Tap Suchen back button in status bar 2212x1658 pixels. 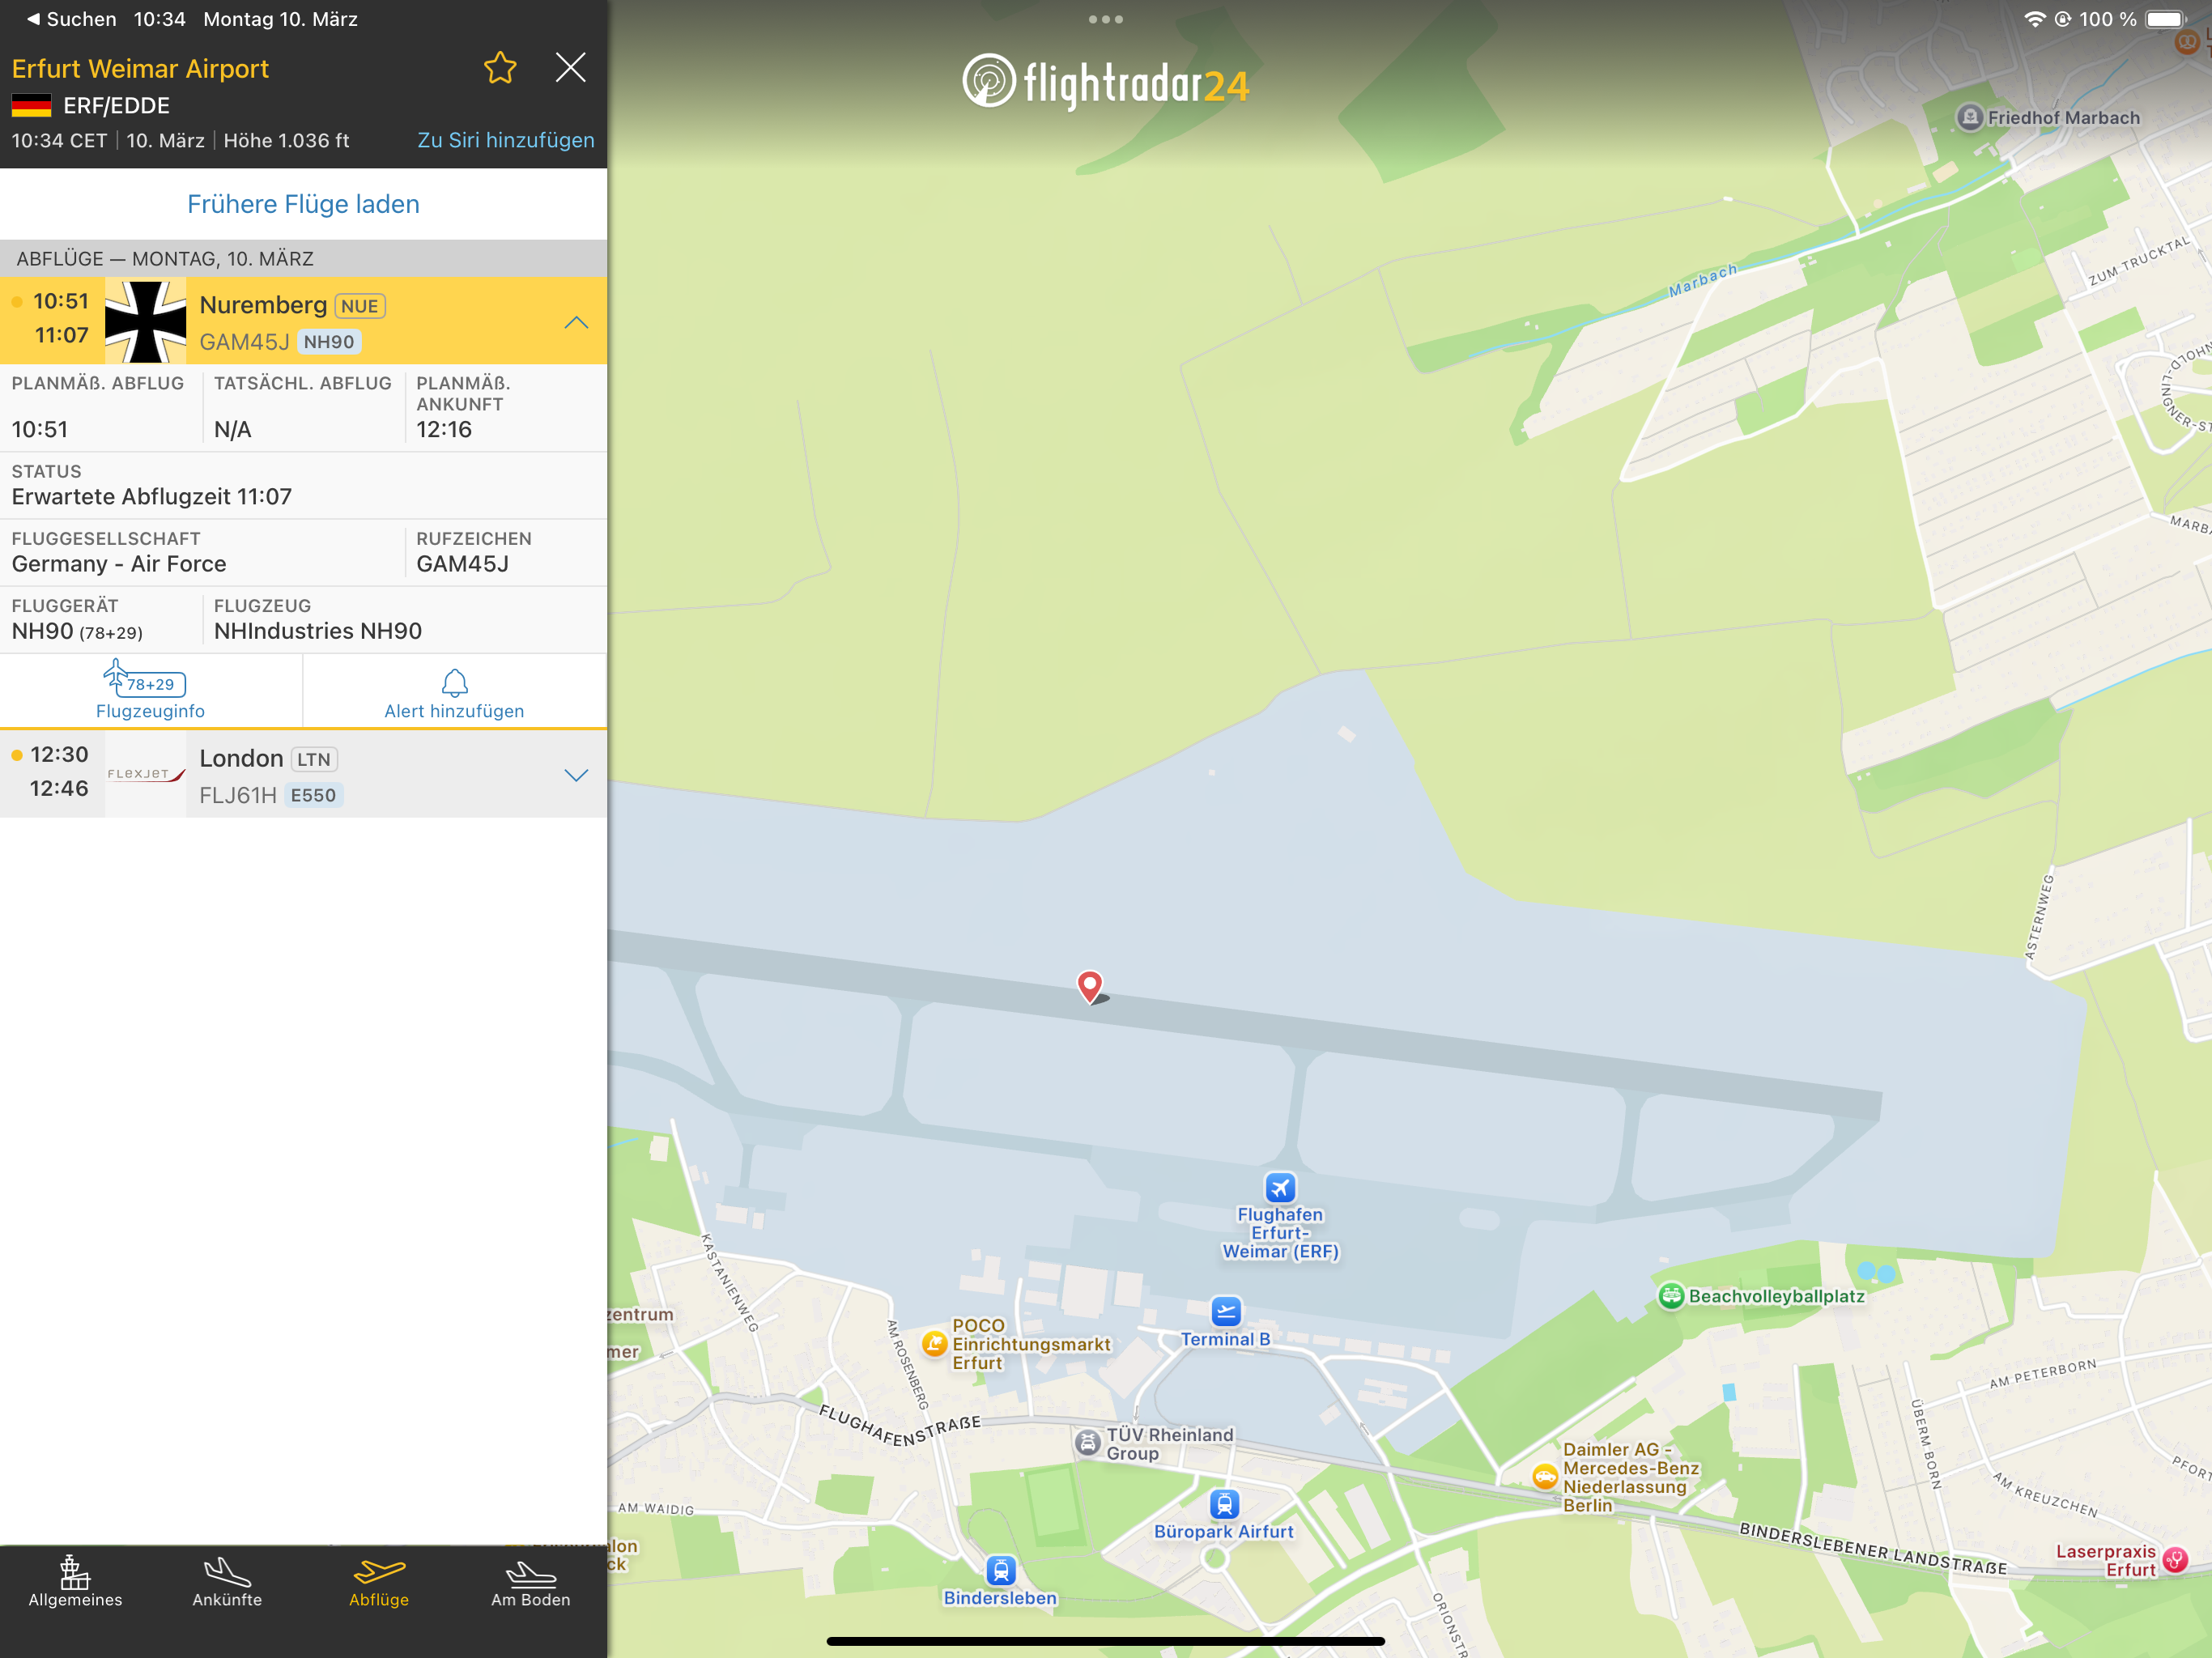pyautogui.click(x=71, y=19)
